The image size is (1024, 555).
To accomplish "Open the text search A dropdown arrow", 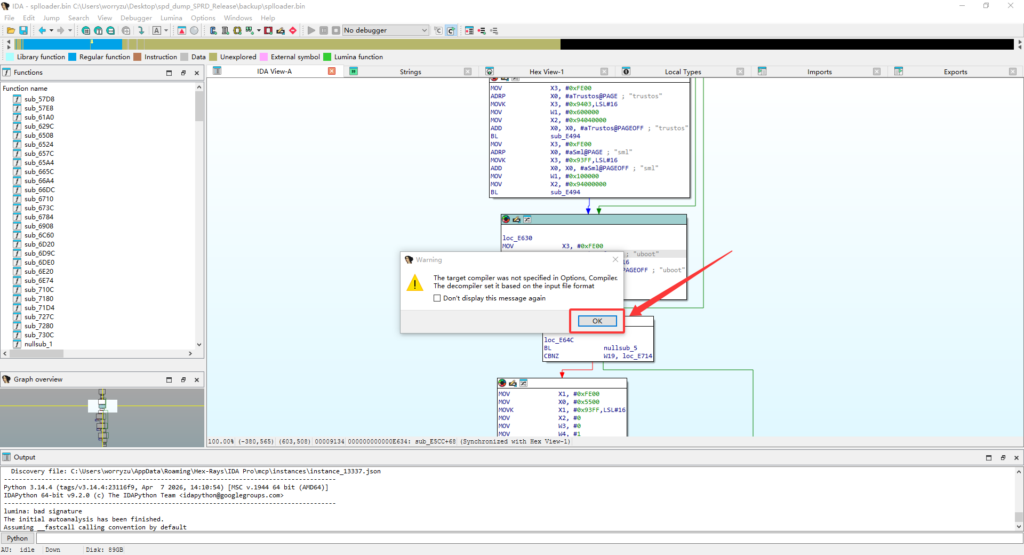I will coord(166,31).
